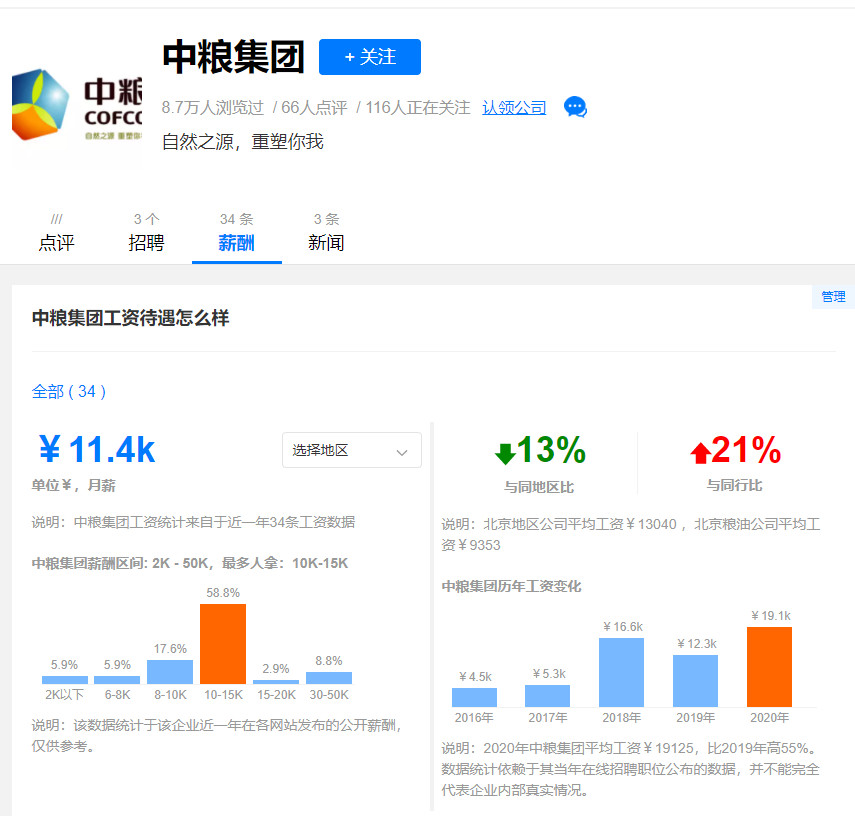Select the 新闻 tab
Viewport: 855px width, 816px height.
tap(327, 242)
